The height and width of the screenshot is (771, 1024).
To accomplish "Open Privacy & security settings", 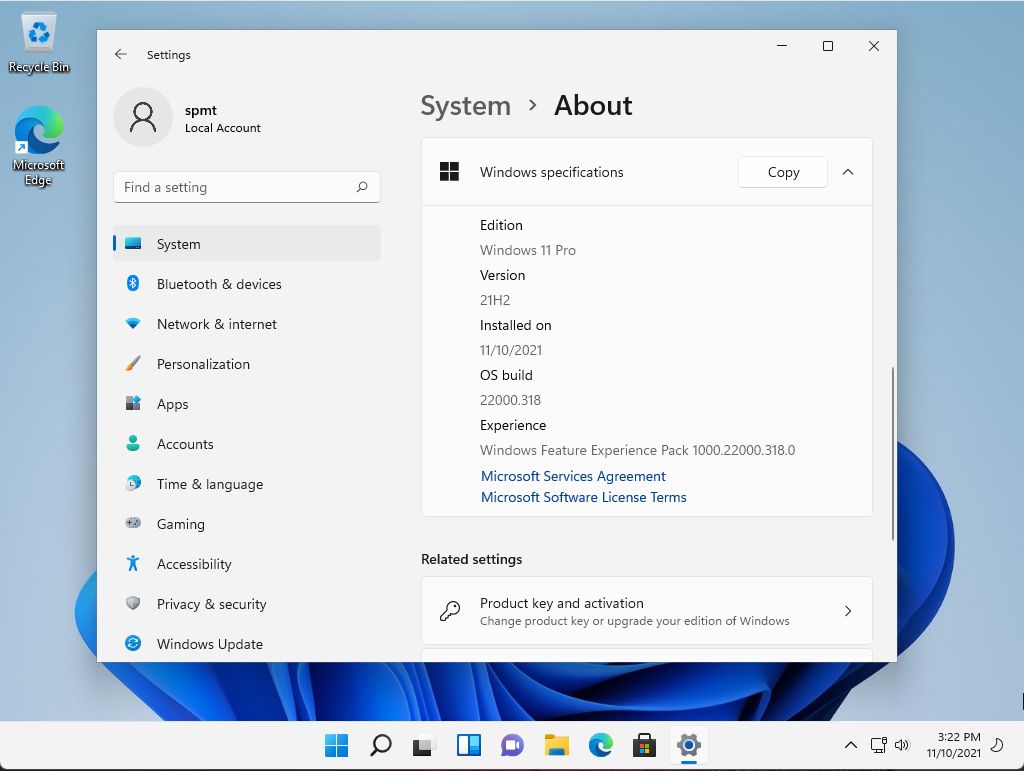I will [x=247, y=603].
